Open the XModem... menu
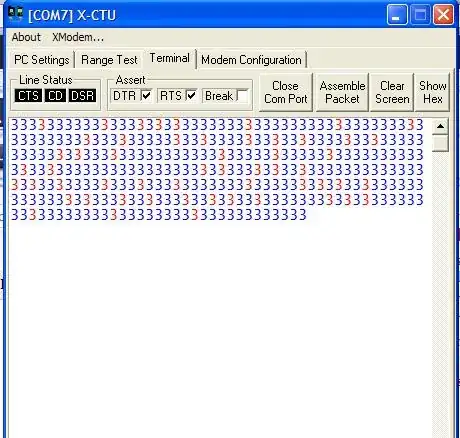This screenshot has width=460, height=438. click(78, 37)
